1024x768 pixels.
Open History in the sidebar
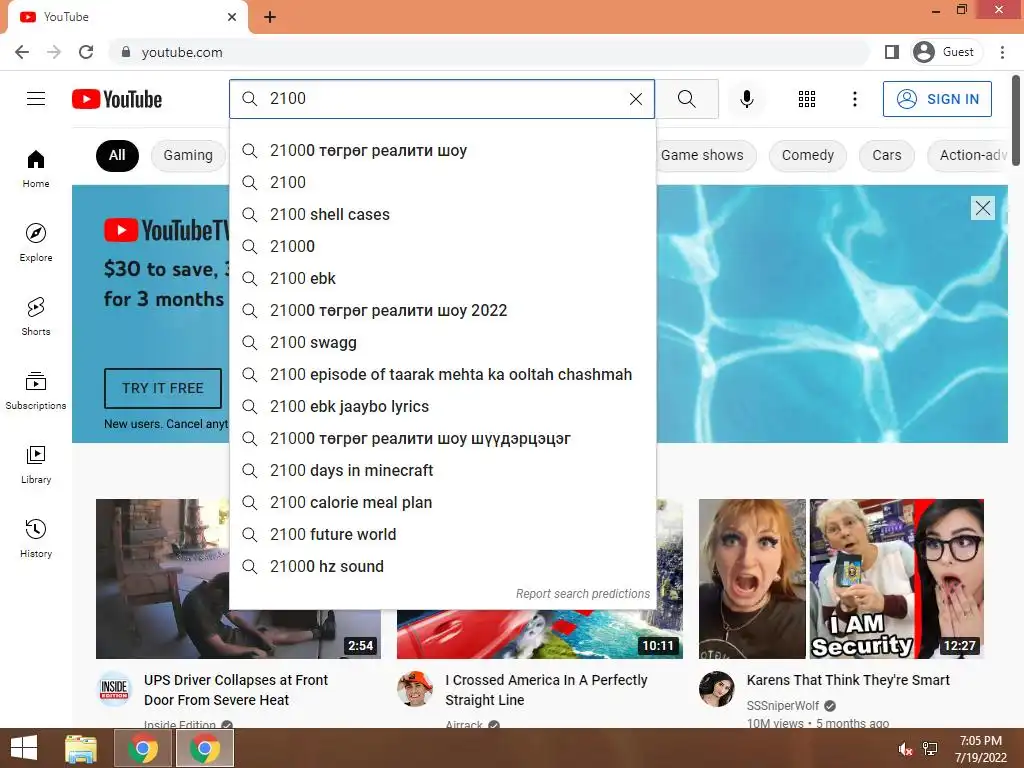pos(36,538)
